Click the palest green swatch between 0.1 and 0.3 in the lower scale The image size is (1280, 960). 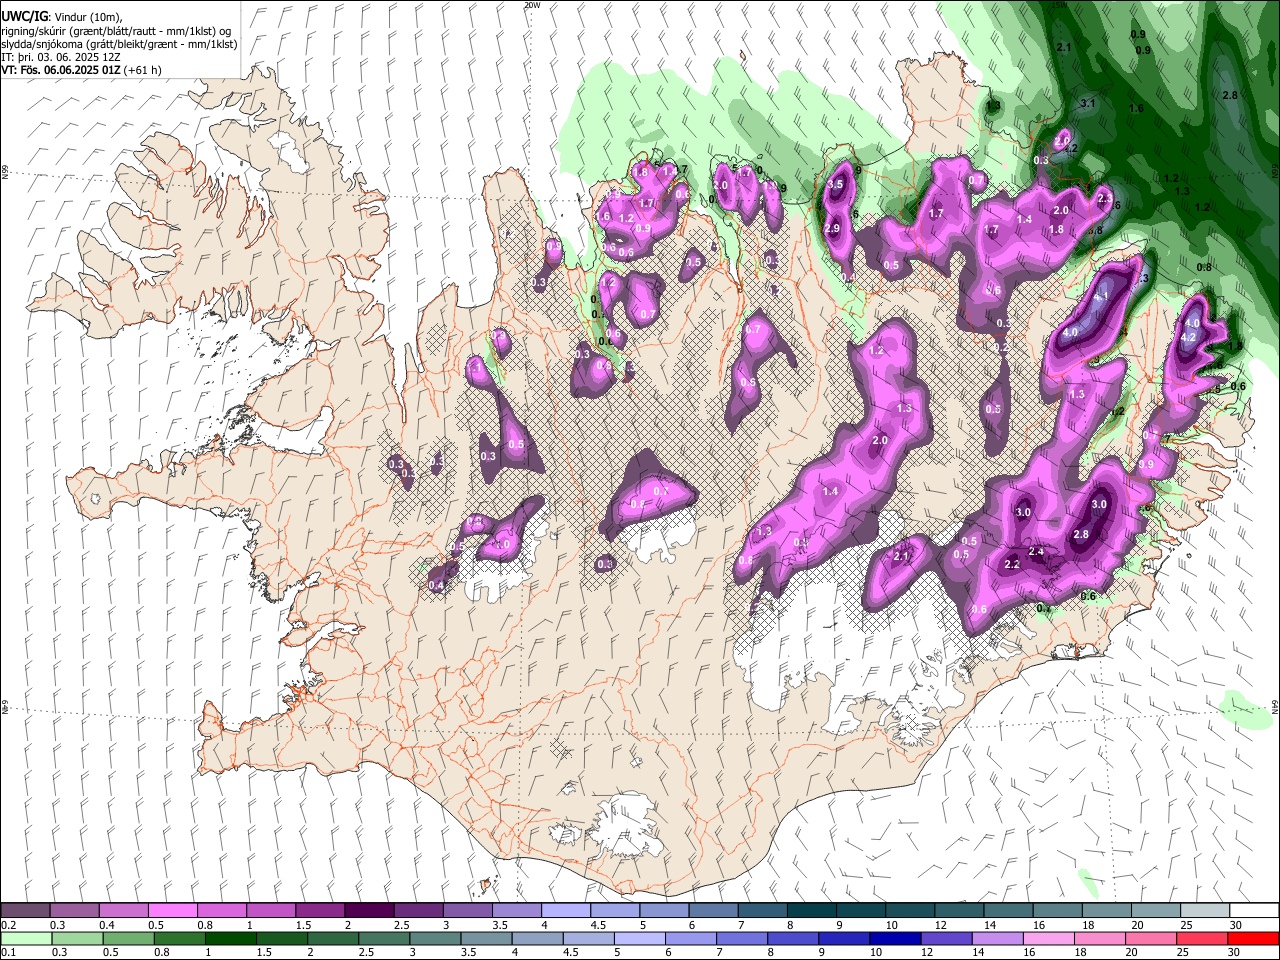[26, 938]
